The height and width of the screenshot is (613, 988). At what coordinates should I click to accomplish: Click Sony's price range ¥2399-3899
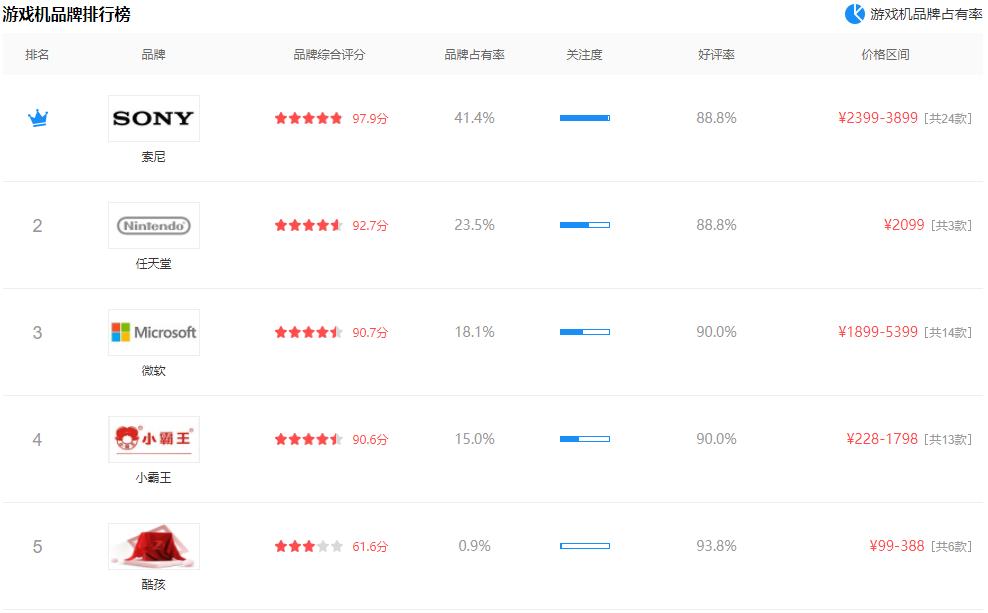(878, 118)
